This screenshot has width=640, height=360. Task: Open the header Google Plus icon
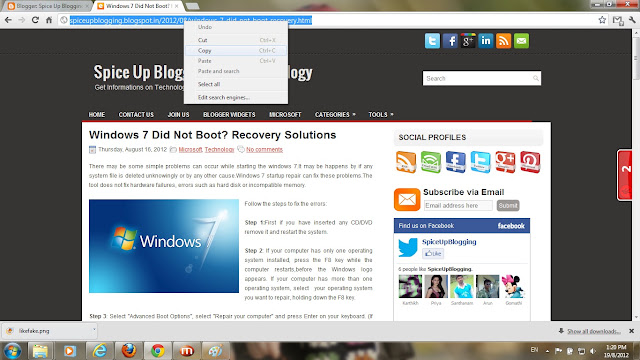pyautogui.click(x=468, y=41)
